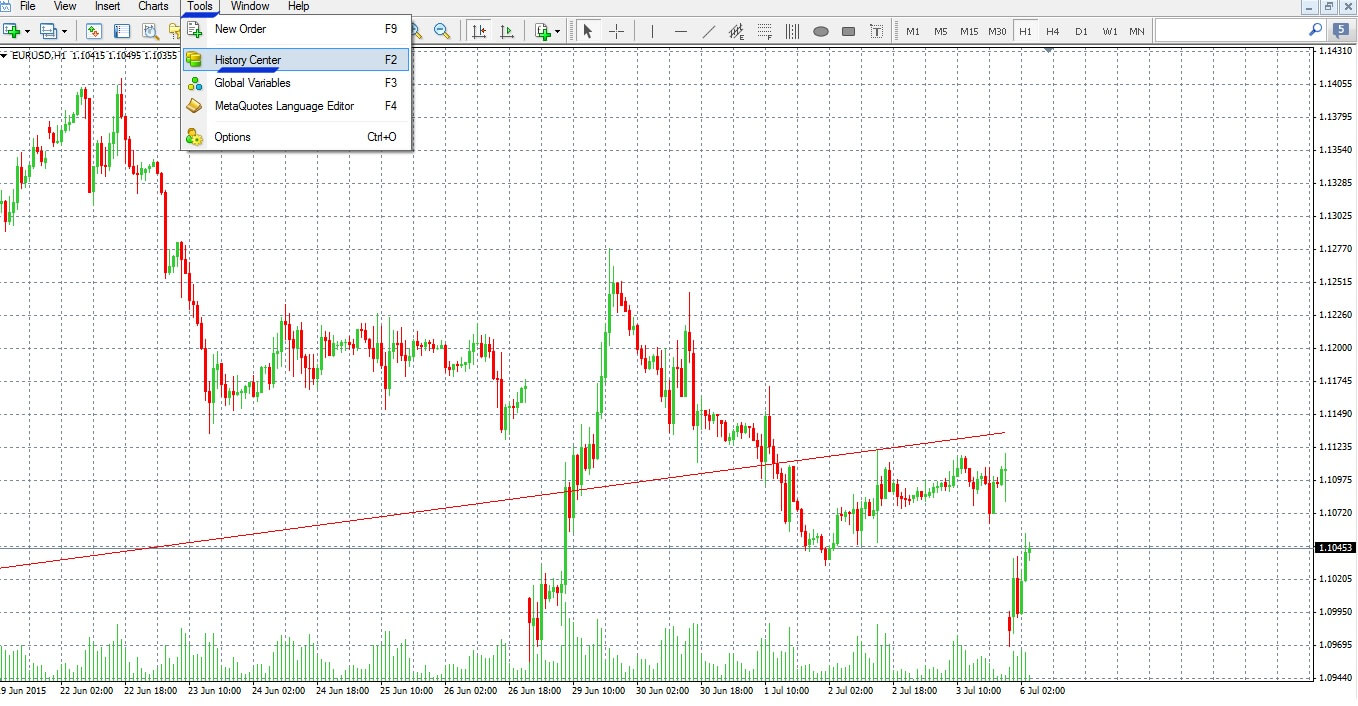Pick the ellipse shape tool
Image resolution: width=1358 pixels, height=706 pixels.
point(821,31)
